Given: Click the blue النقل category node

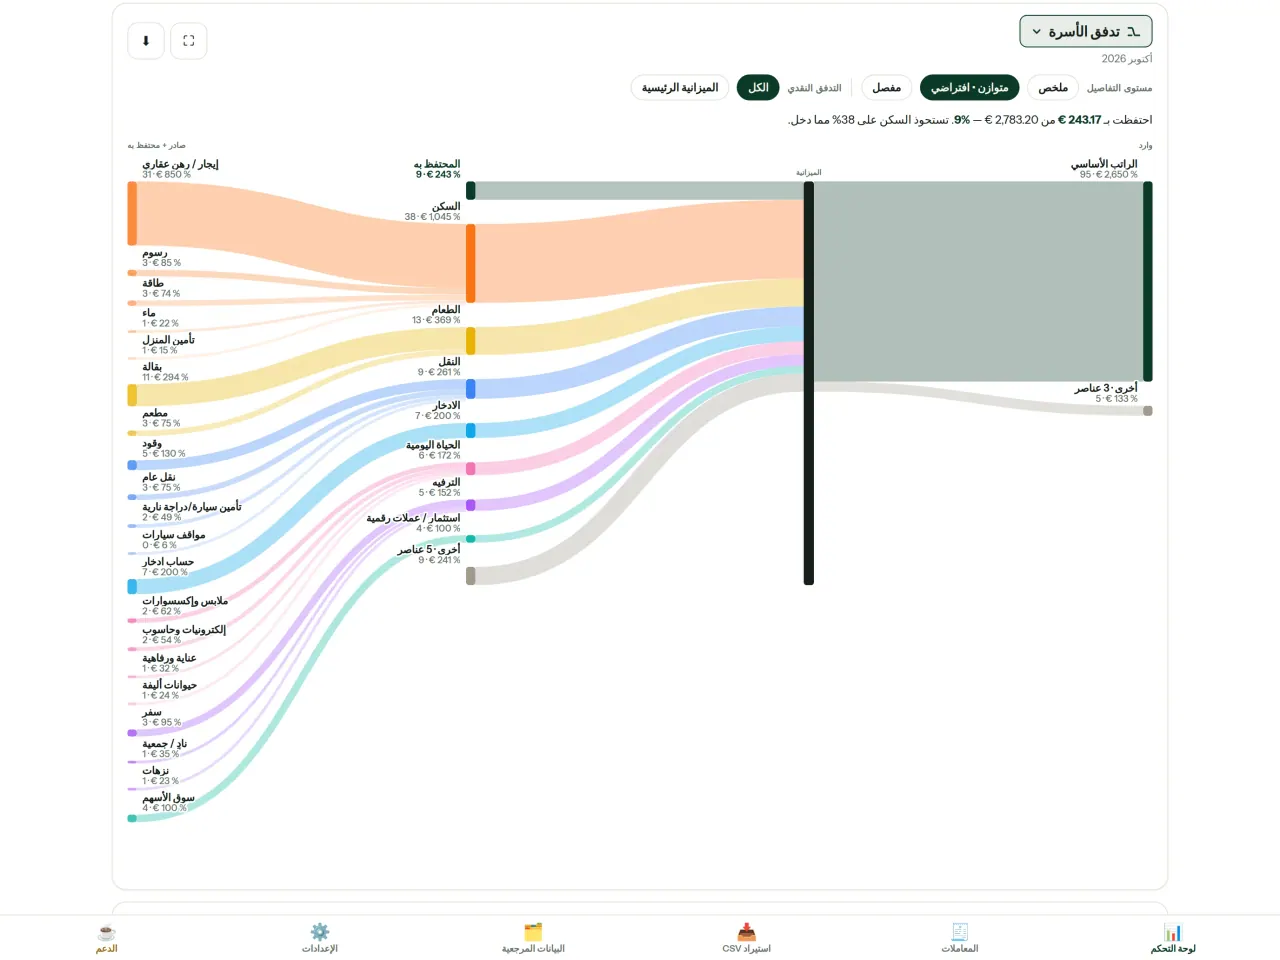Looking at the screenshot, I should click(470, 389).
